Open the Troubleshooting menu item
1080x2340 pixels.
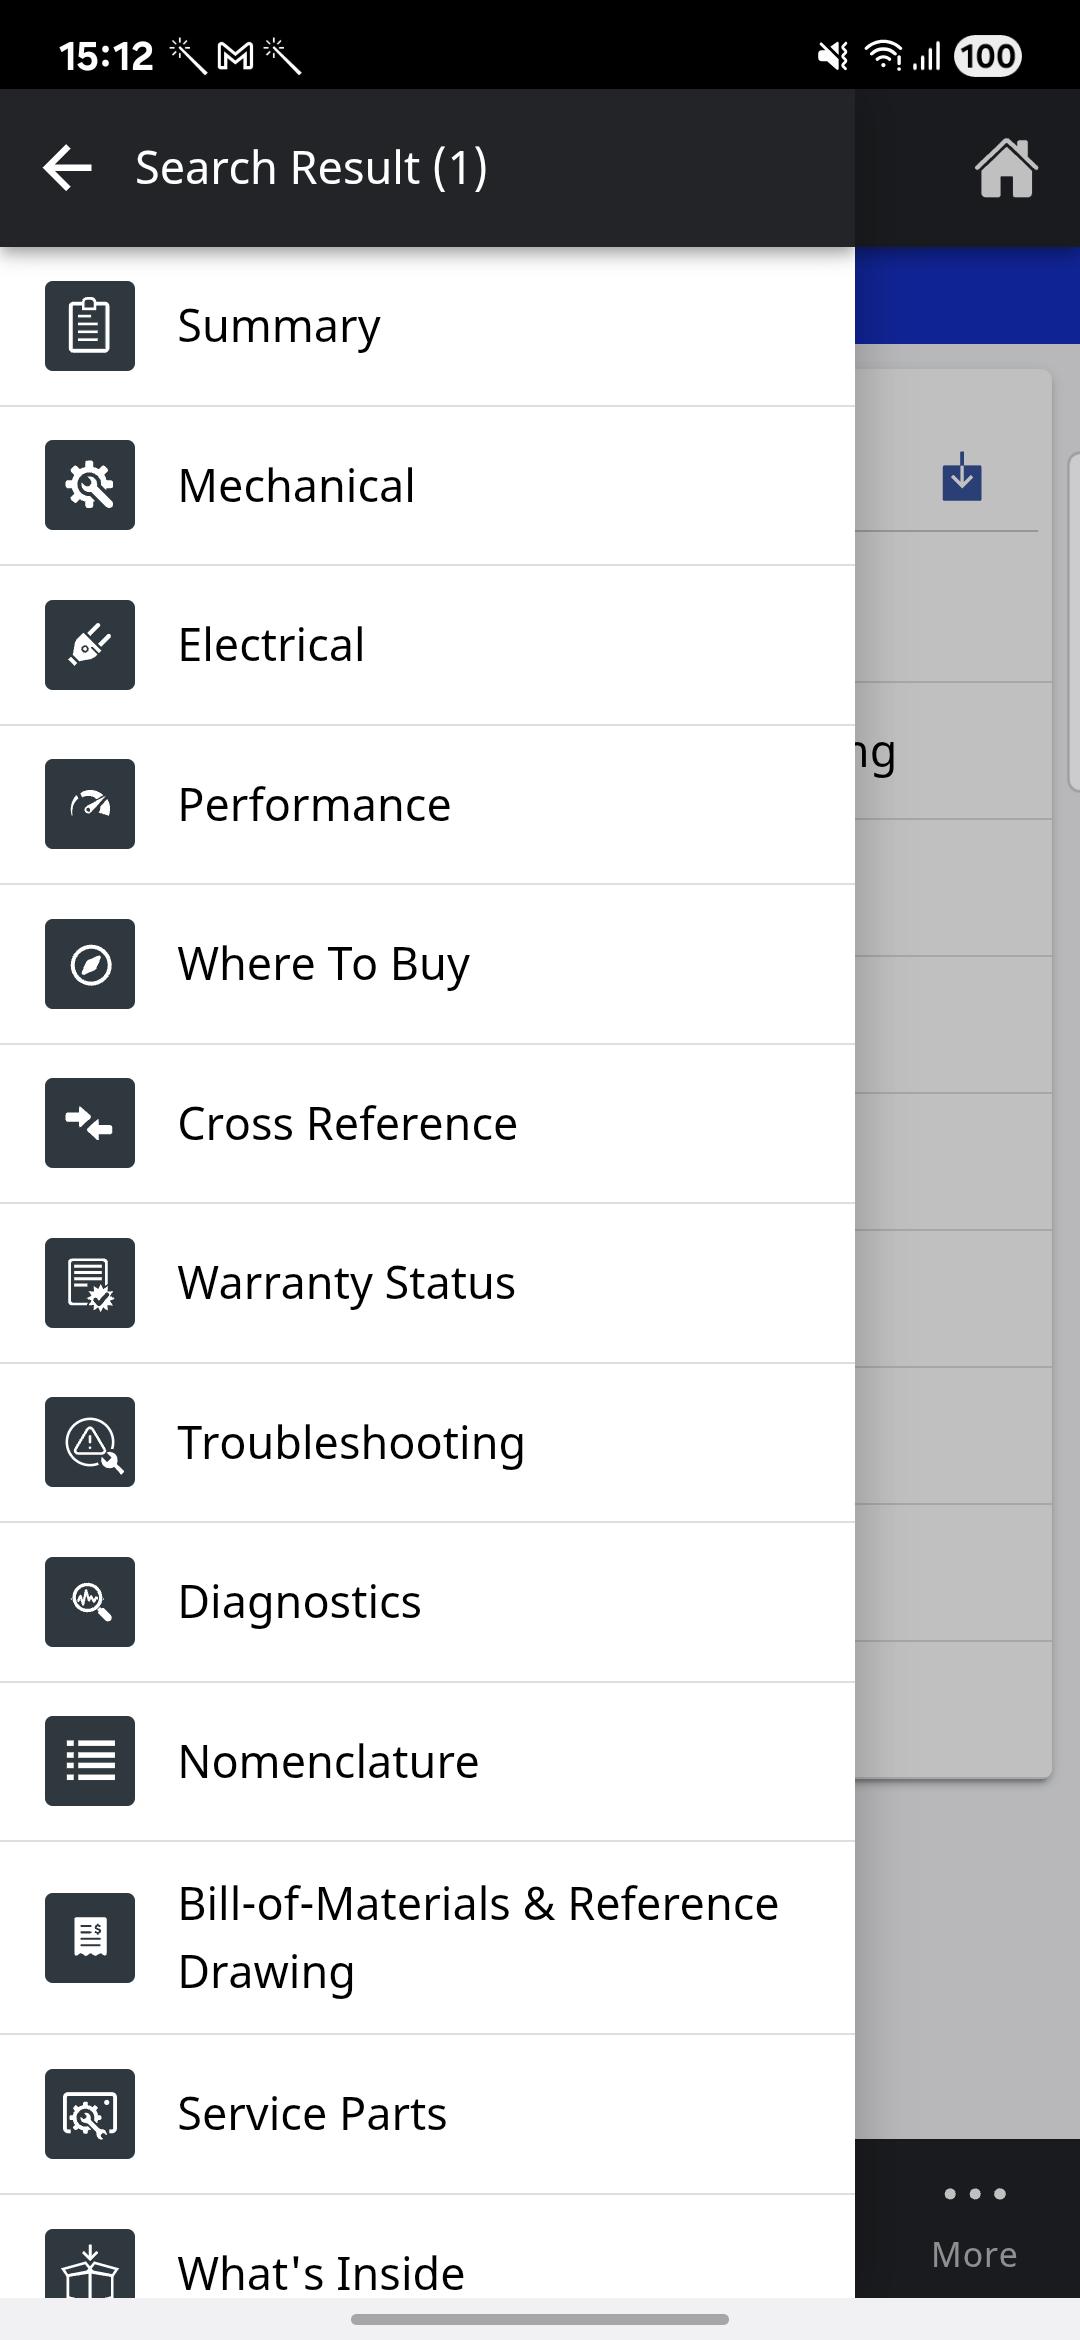point(350,1442)
